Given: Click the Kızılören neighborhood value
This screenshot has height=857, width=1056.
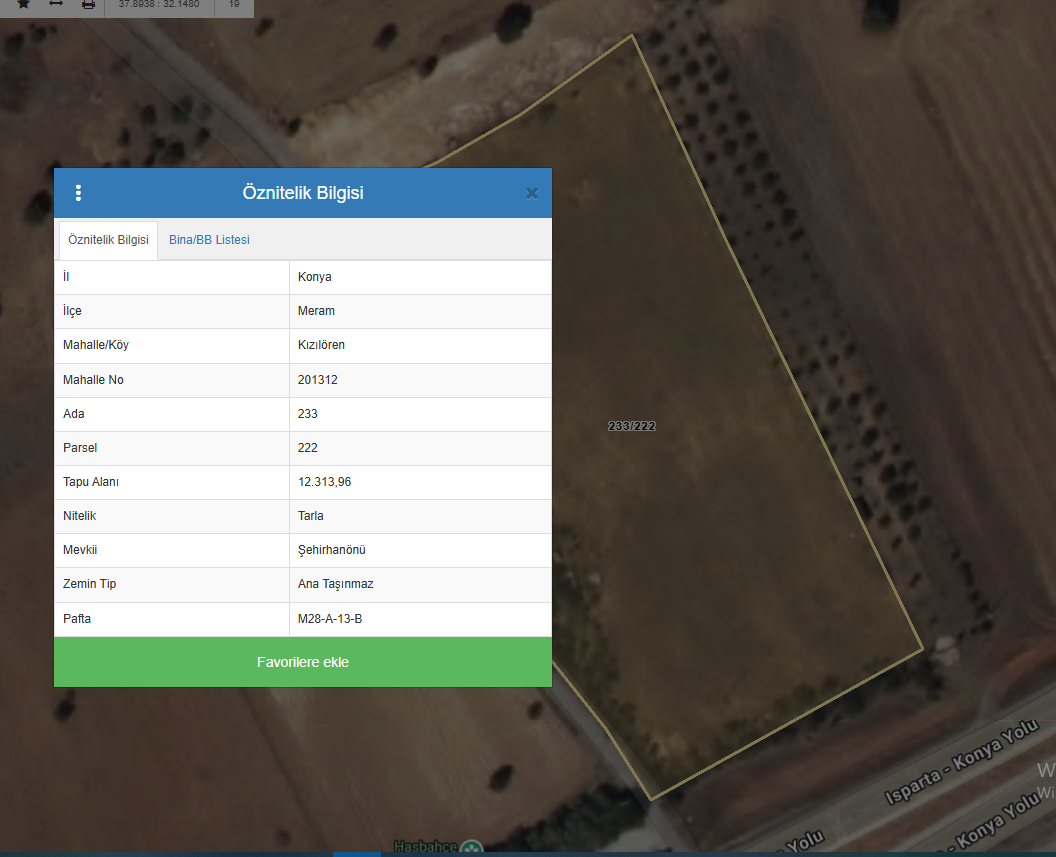Looking at the screenshot, I should (x=321, y=345).
